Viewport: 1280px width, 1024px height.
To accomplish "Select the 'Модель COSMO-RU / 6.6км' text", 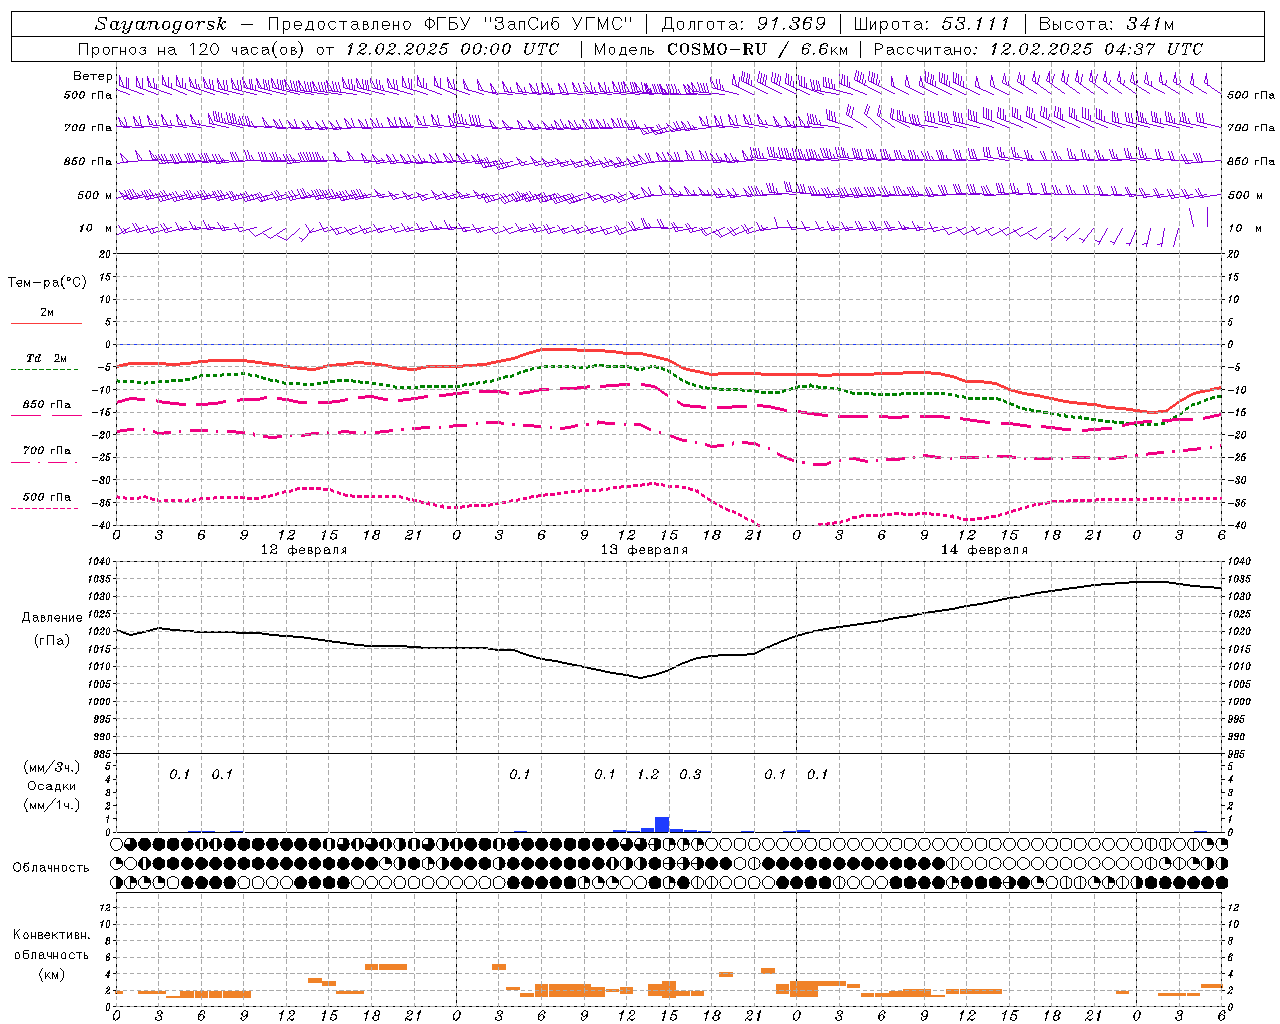I will tap(721, 49).
